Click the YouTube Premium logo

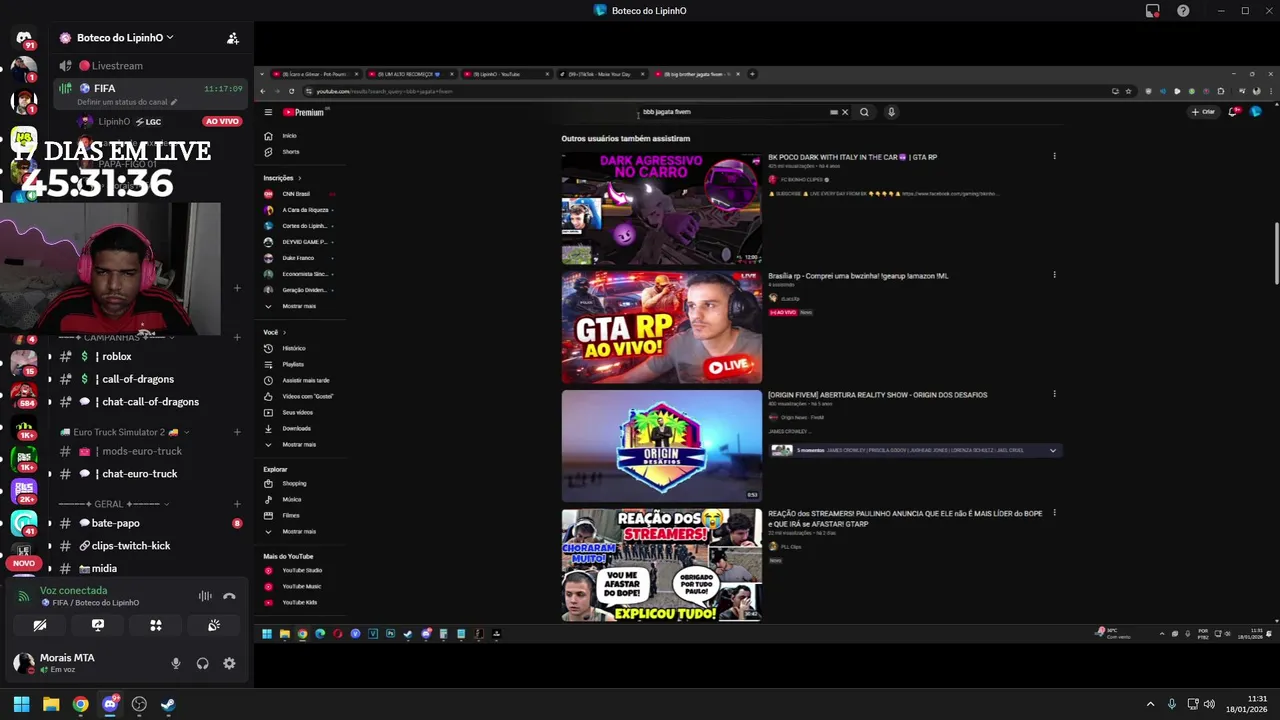coord(303,113)
